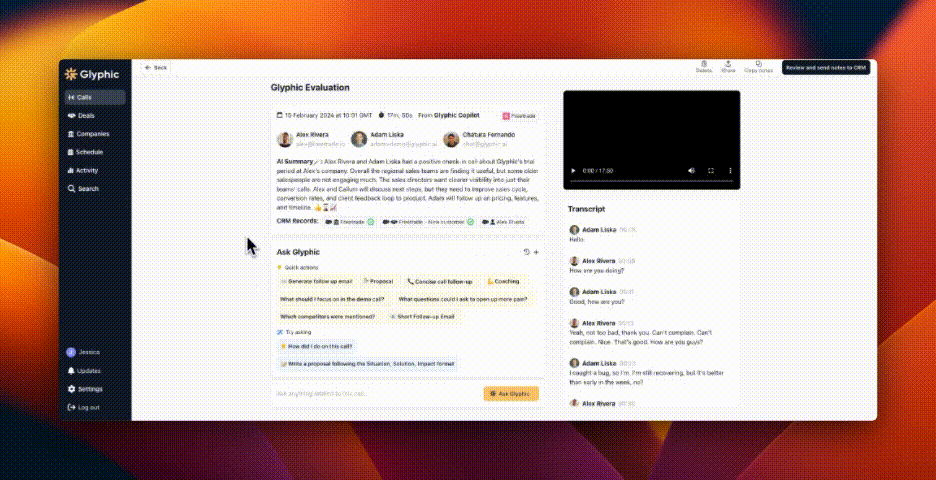Open the Deals section in sidebar
The image size is (936, 480).
95,116
